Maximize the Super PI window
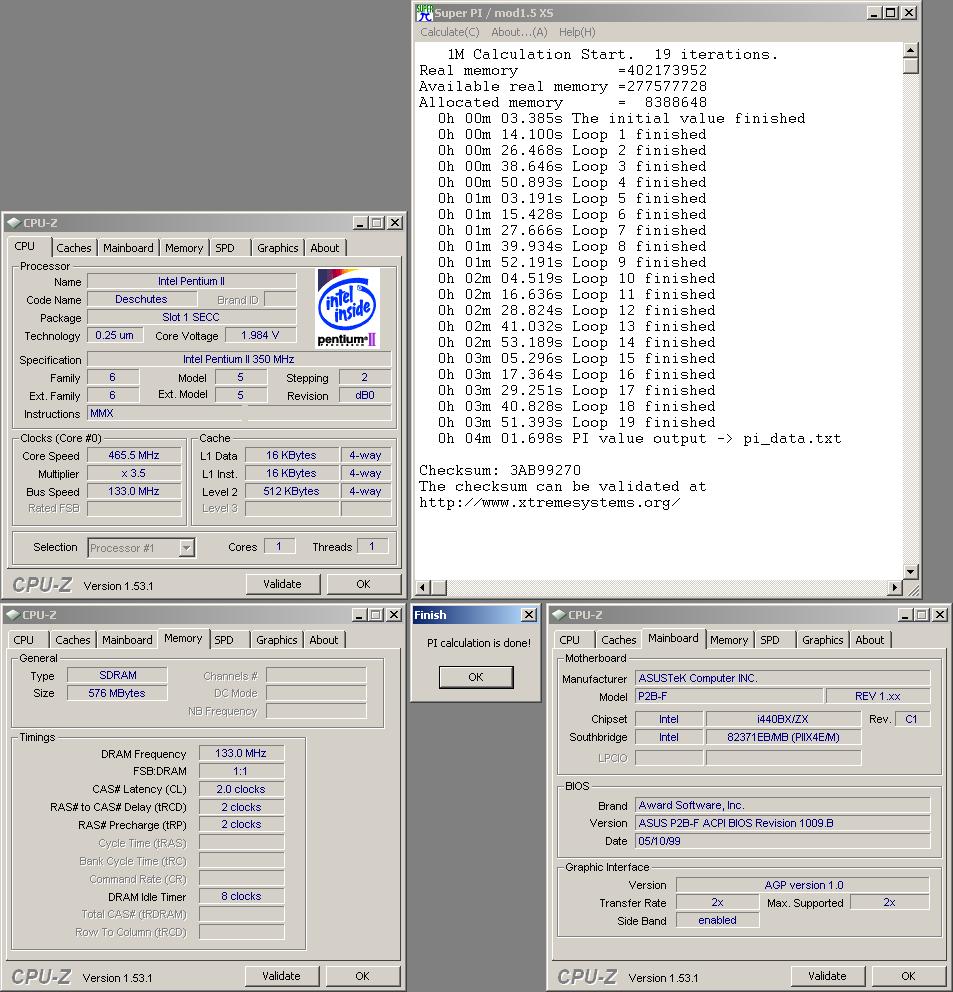953x992 pixels. [x=890, y=13]
